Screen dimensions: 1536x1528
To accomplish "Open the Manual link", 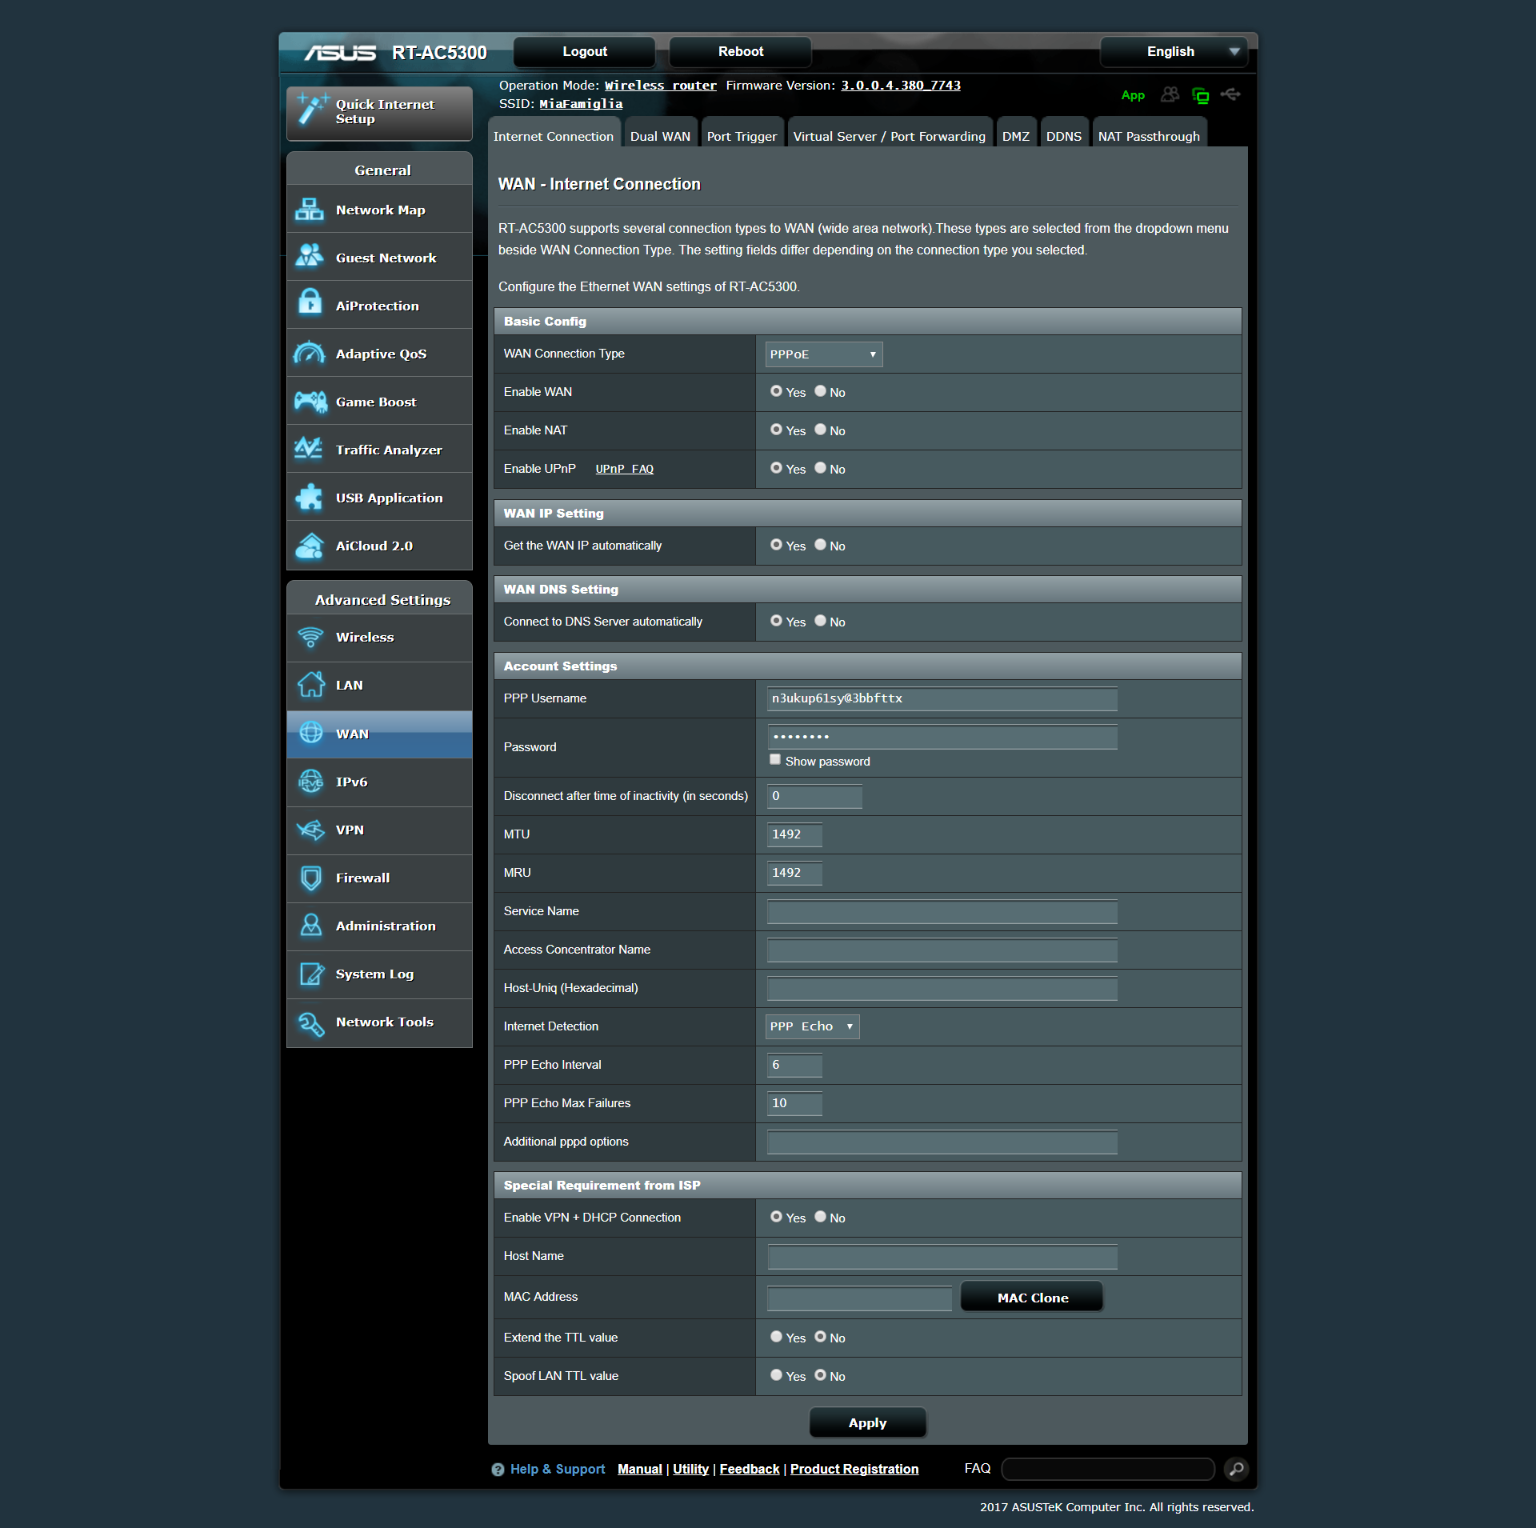I will [640, 1469].
